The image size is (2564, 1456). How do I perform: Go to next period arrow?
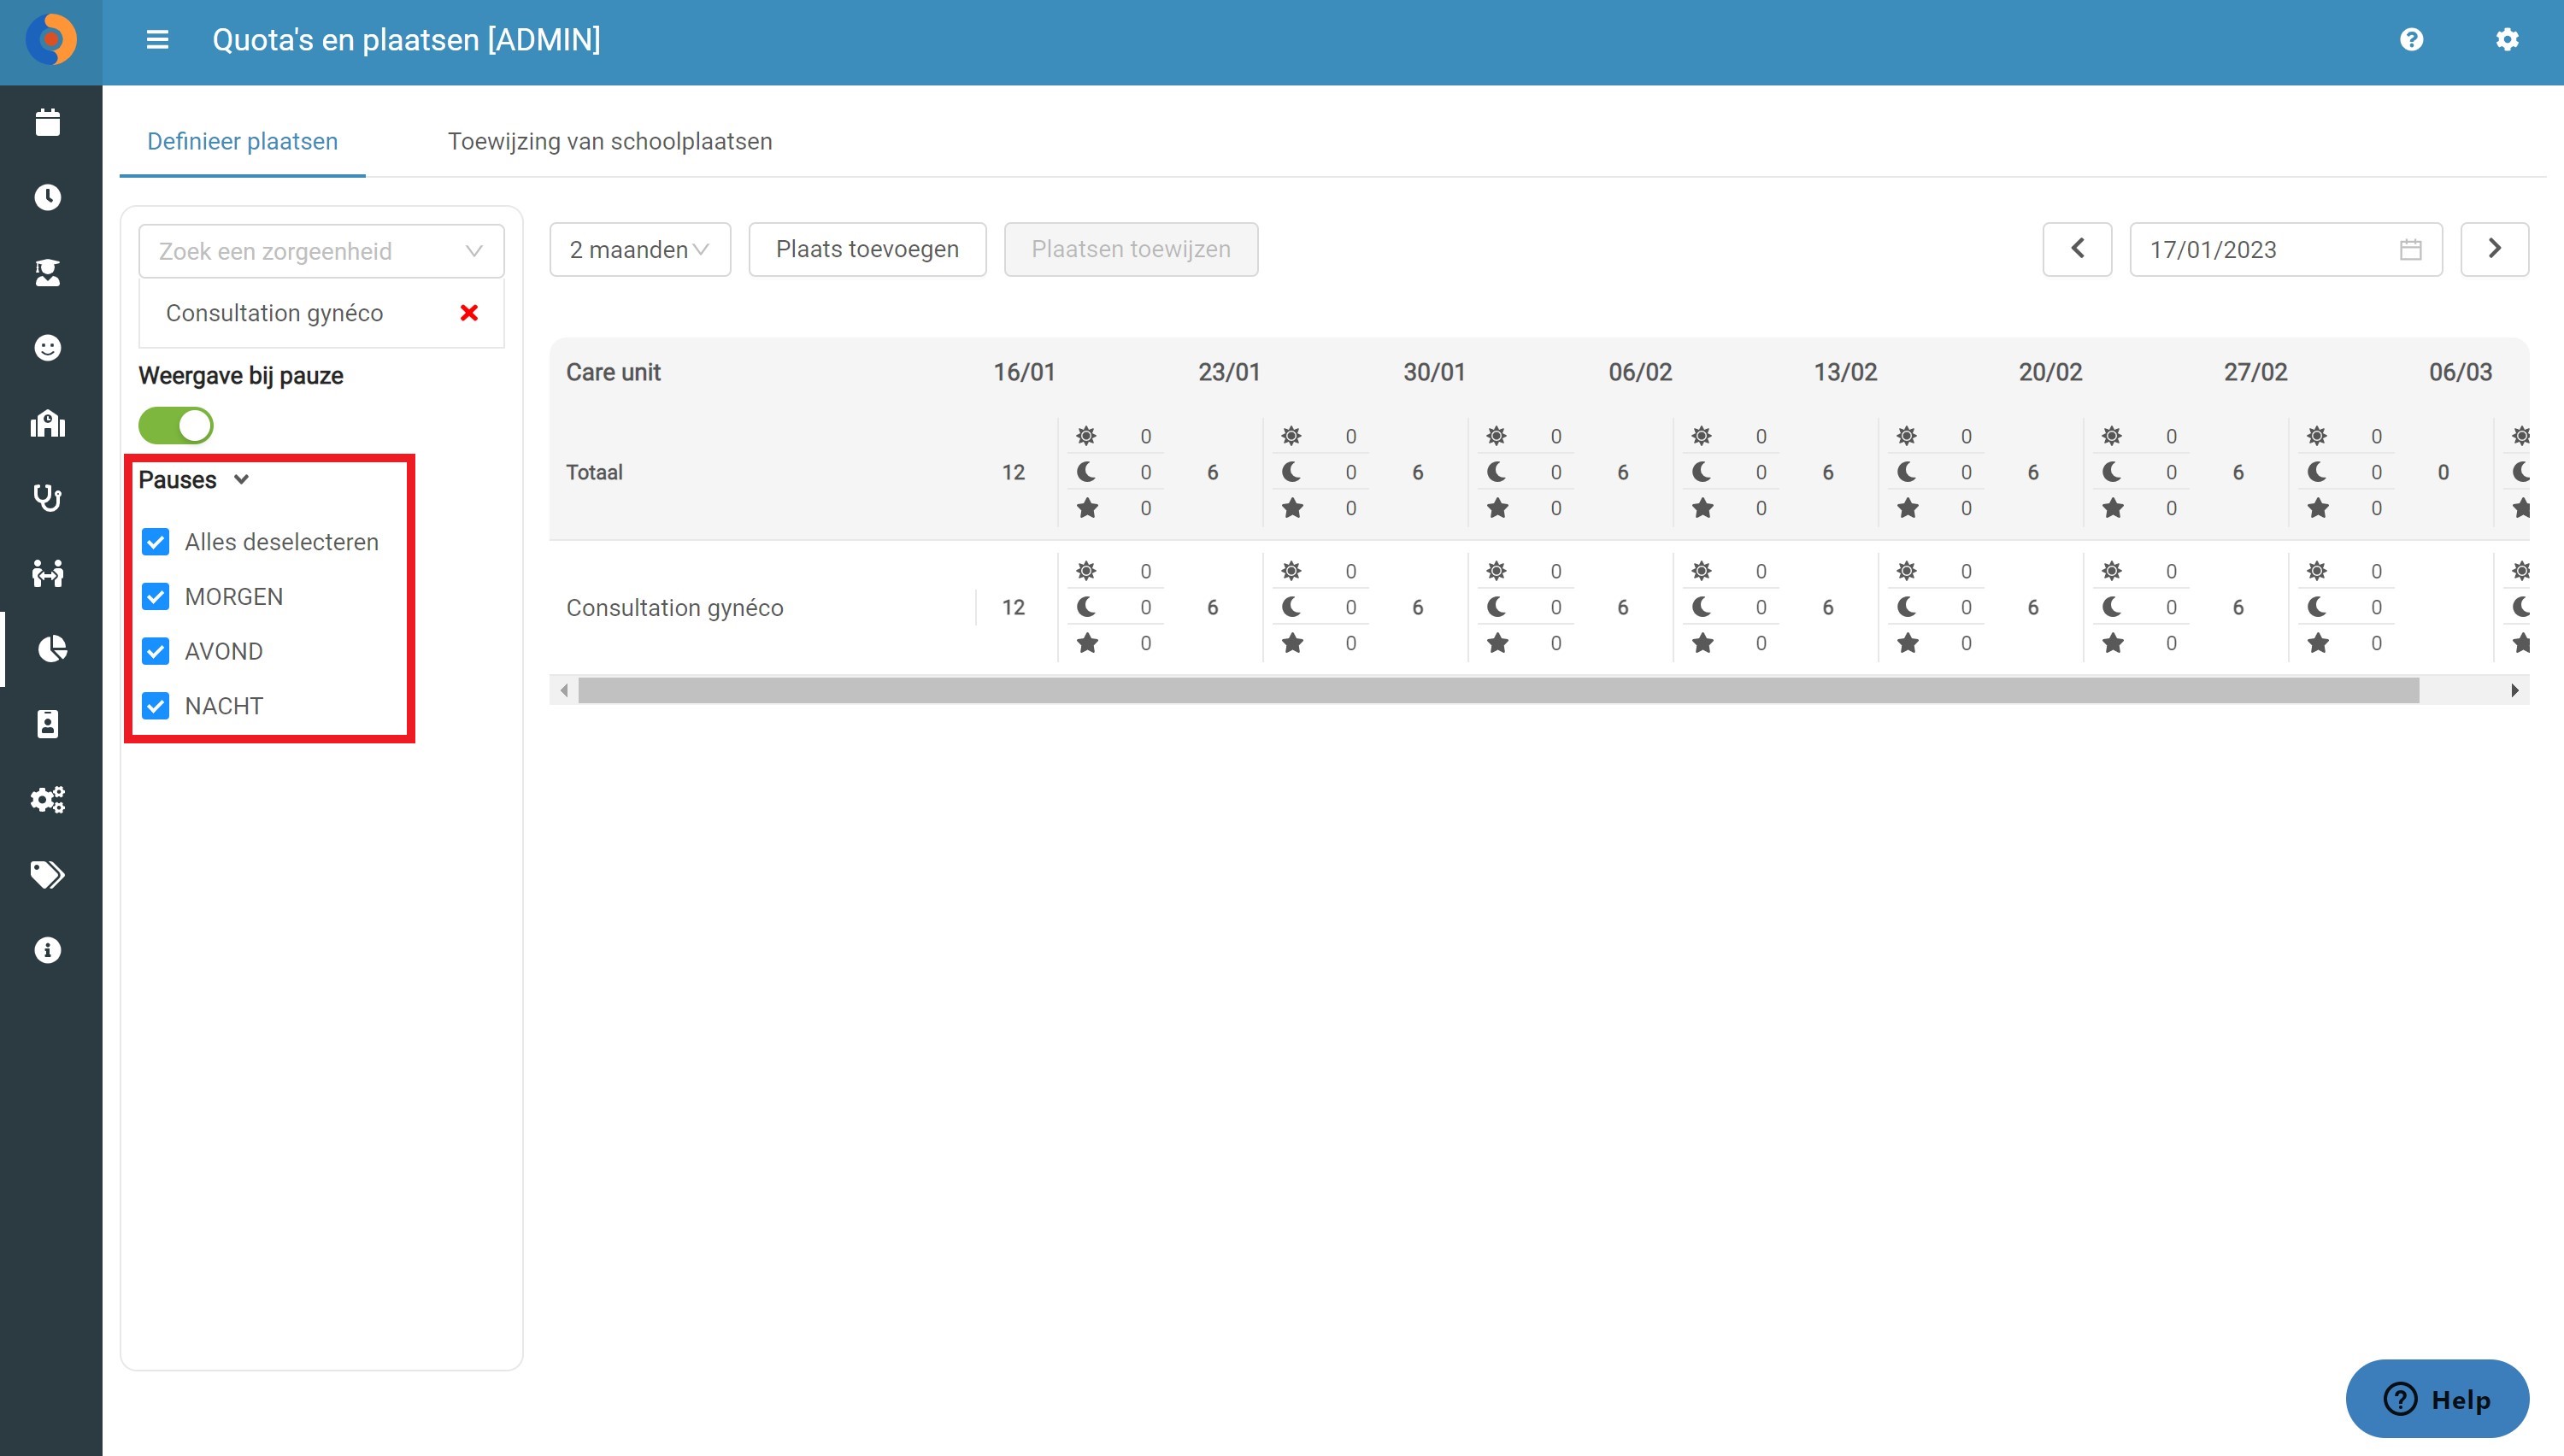click(x=2494, y=249)
